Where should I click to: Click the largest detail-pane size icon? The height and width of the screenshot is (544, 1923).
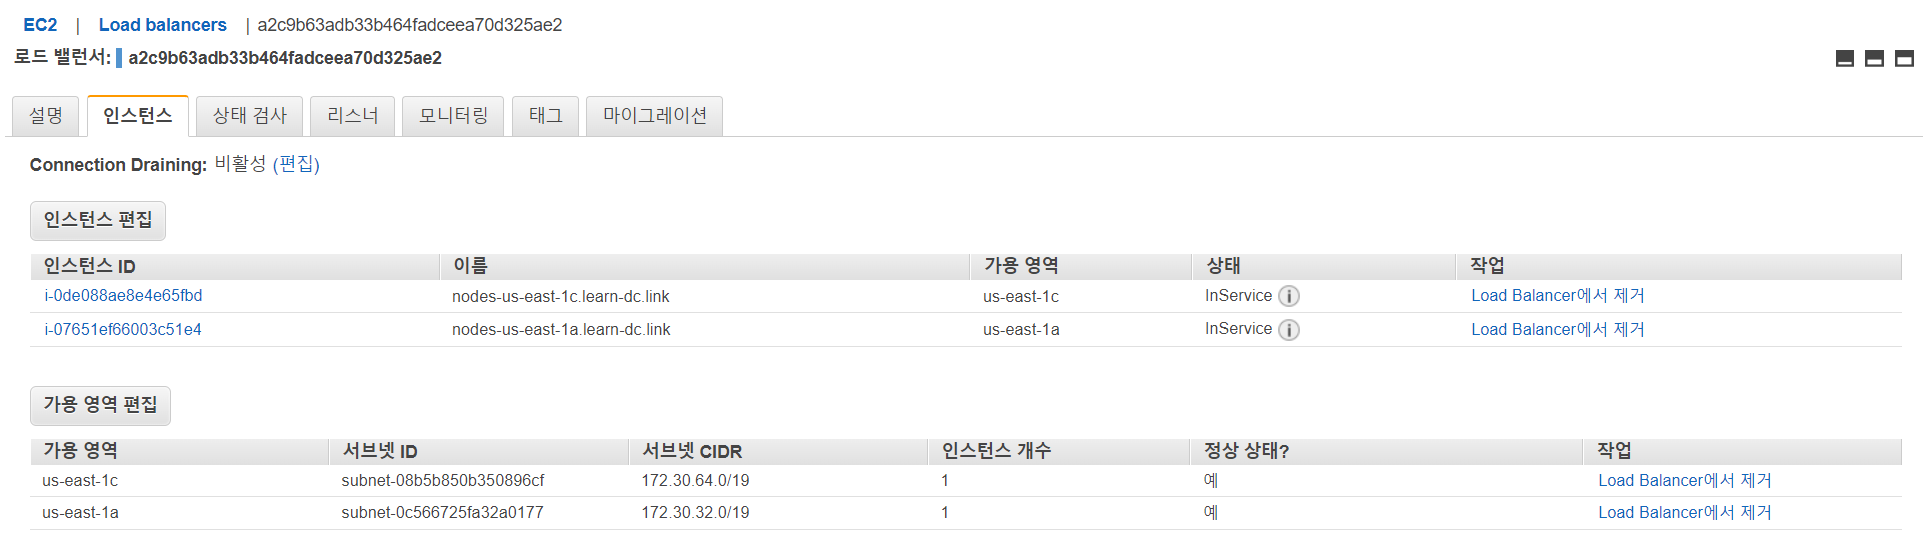point(1905,59)
